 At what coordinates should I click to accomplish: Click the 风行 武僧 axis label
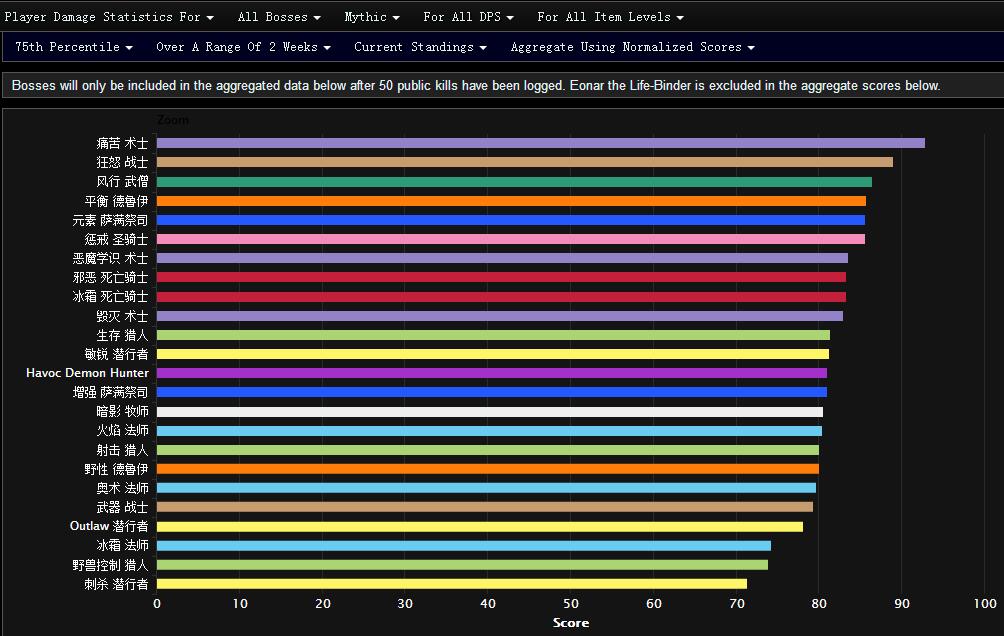pyautogui.click(x=122, y=181)
